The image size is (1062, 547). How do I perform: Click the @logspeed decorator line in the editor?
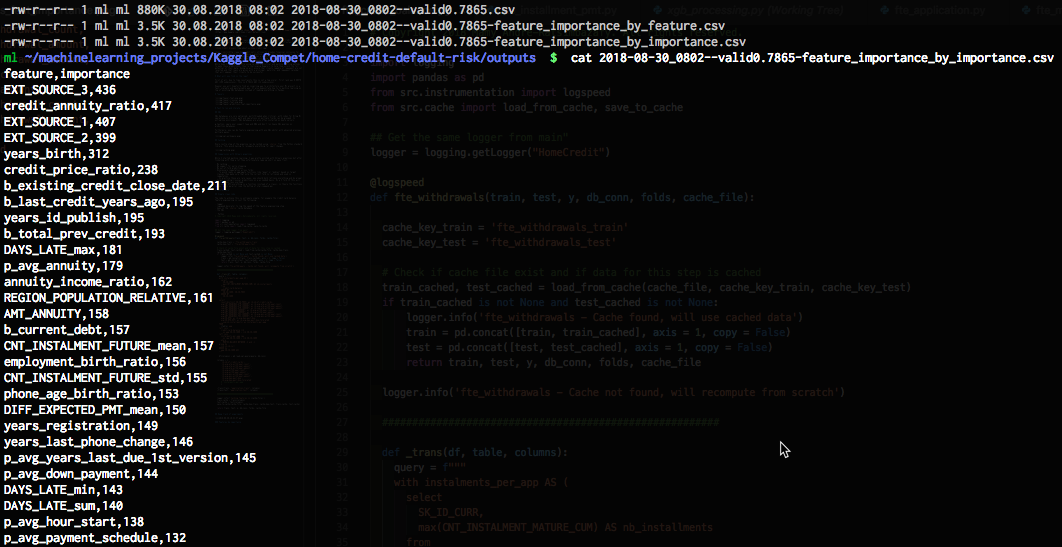(397, 183)
